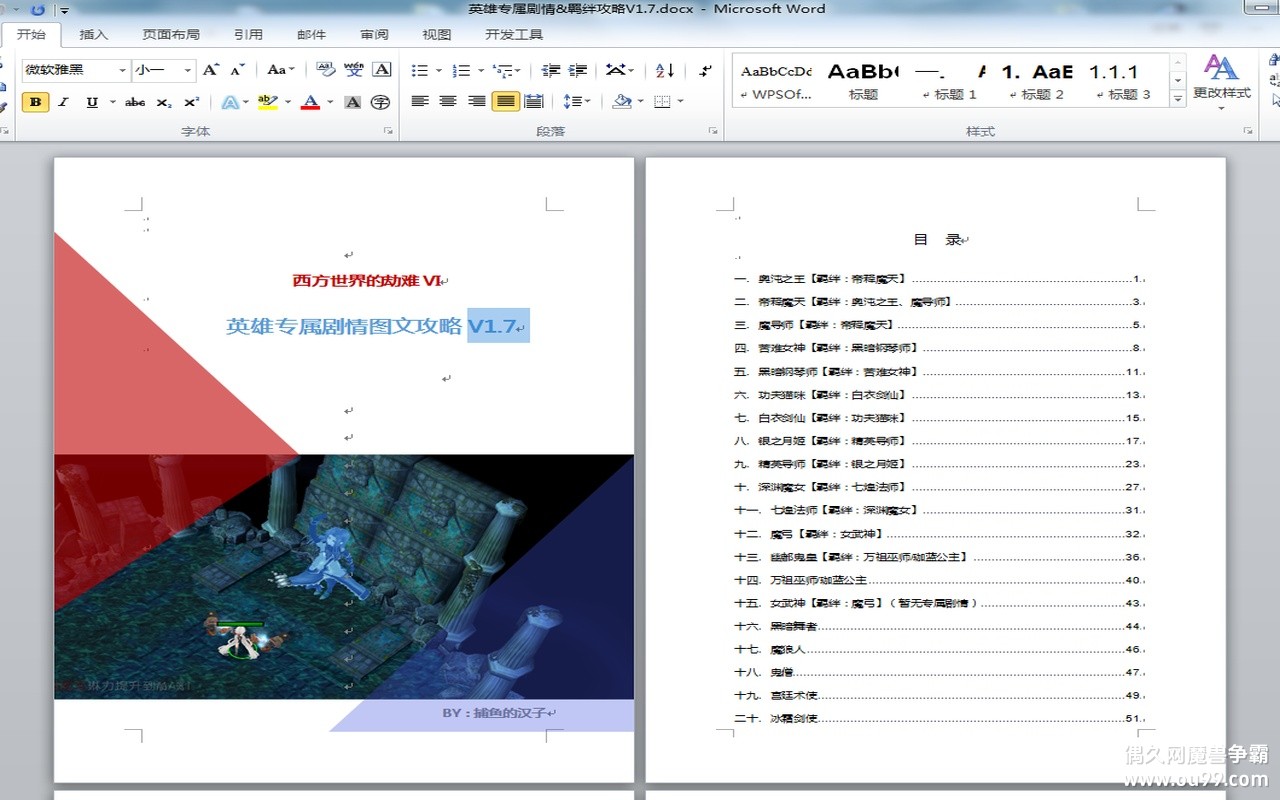Toggle justified text alignment

[505, 102]
